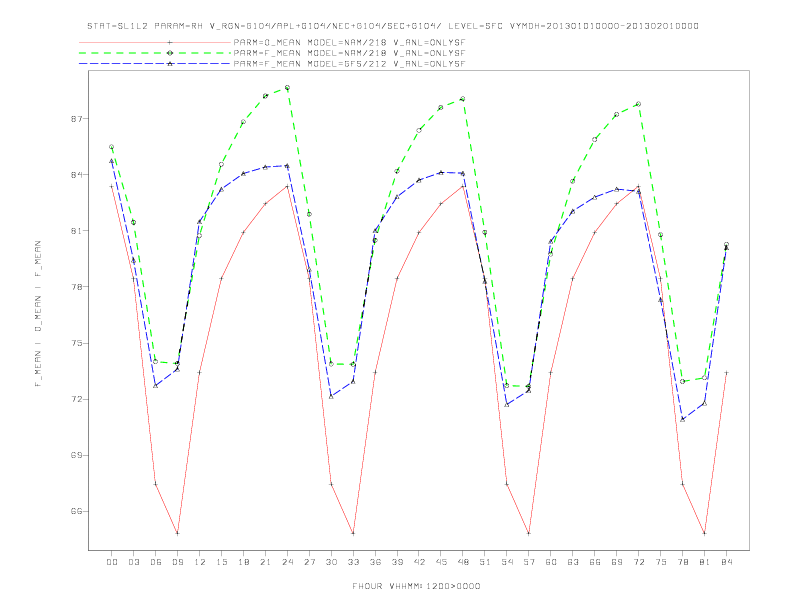Viewport: 792px width, 612px height.
Task: Click x-axis forecast hour label 48
Action: coord(463,562)
